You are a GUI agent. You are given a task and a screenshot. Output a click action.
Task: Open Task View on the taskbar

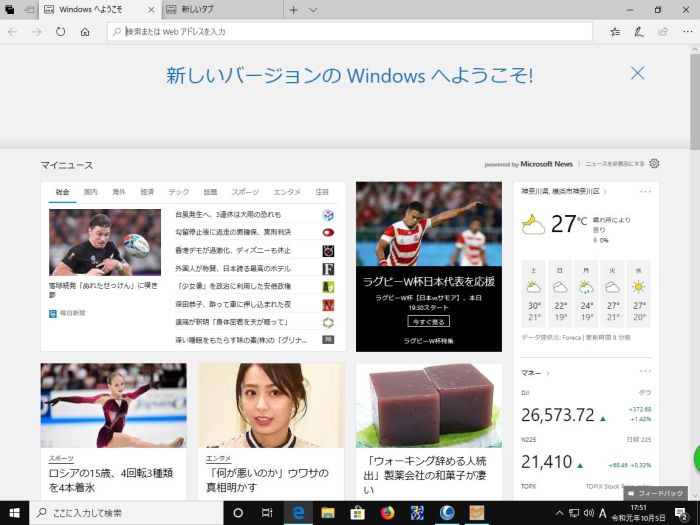pyautogui.click(x=267, y=512)
